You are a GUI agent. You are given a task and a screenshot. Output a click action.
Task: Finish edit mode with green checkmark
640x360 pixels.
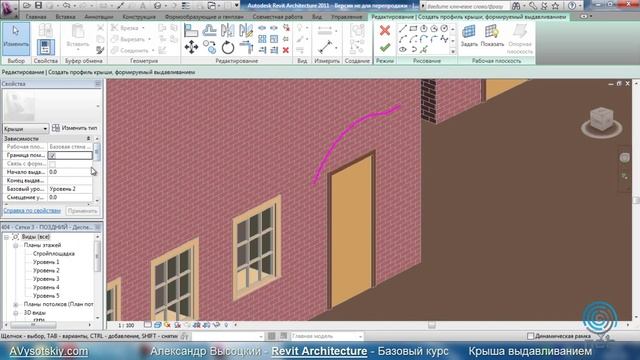point(384,48)
